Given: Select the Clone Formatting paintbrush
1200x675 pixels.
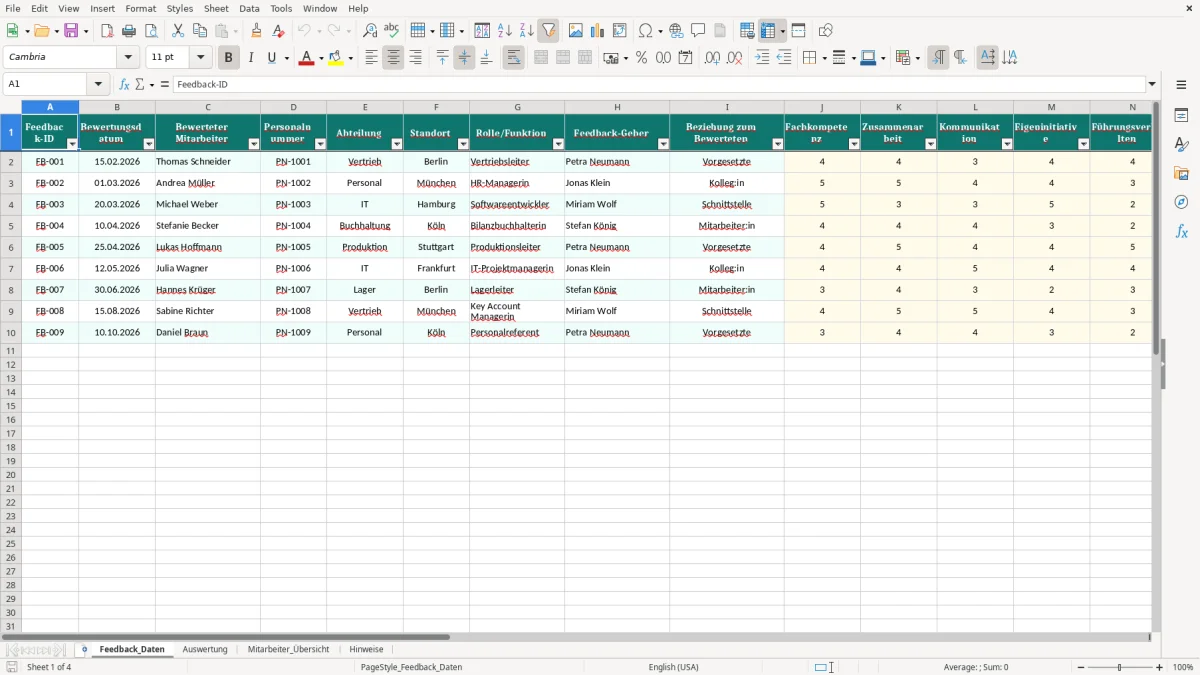Looking at the screenshot, I should point(257,31).
